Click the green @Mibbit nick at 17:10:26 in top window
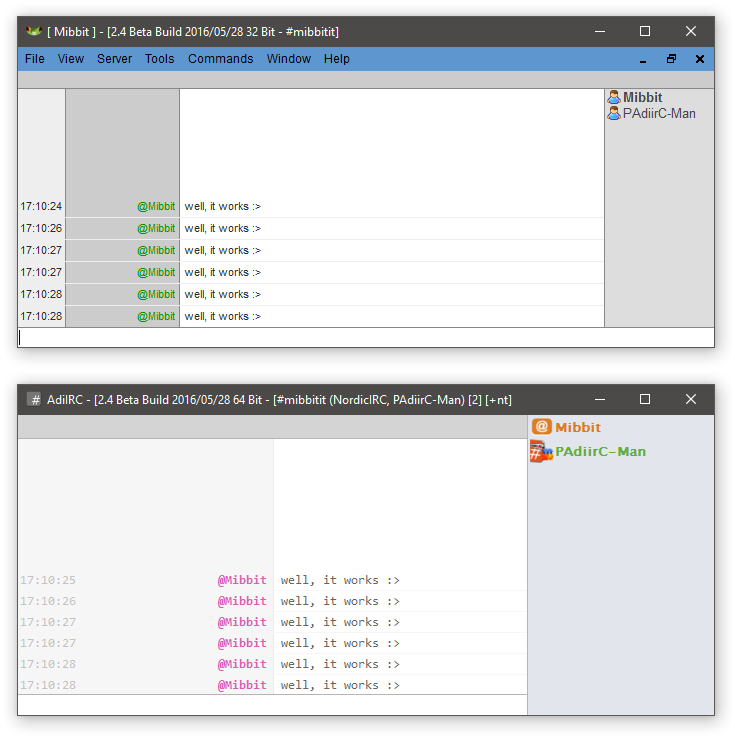Screen dimensions: 735x736 [156, 228]
